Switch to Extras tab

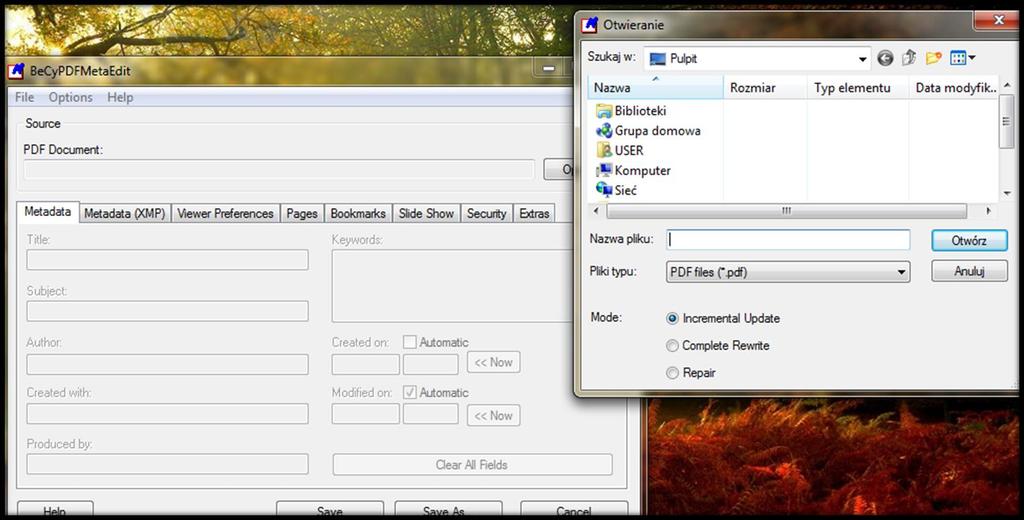[x=534, y=214]
